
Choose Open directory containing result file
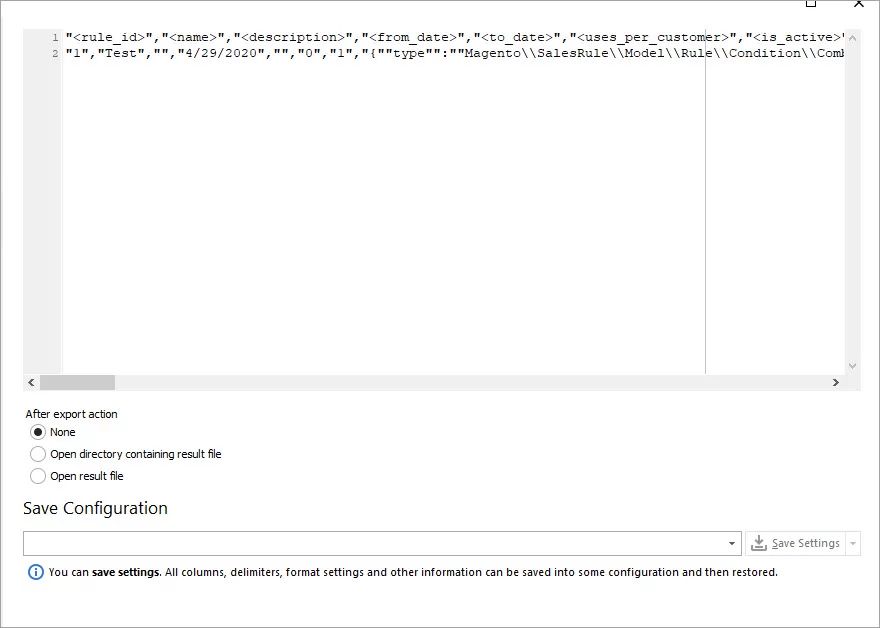pyautogui.click(x=38, y=454)
